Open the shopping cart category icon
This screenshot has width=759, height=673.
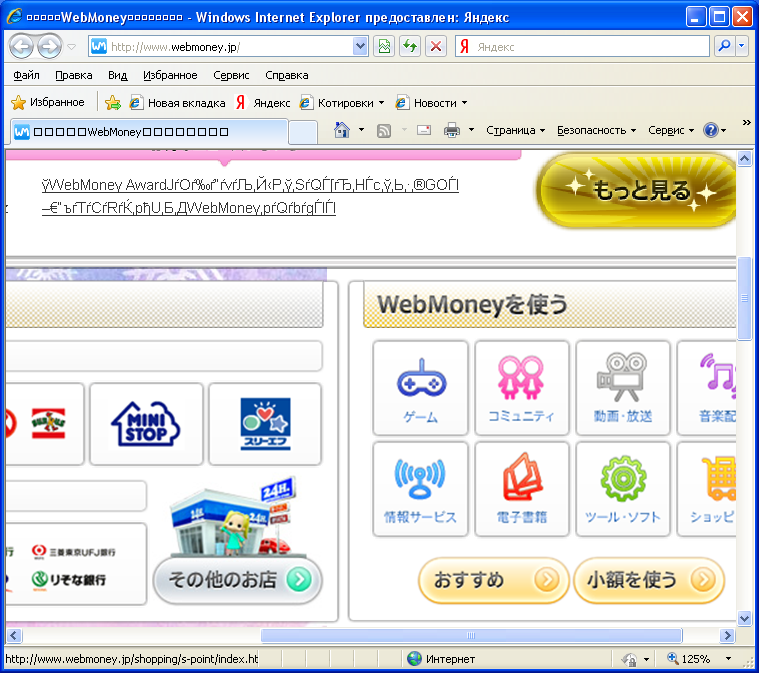click(707, 489)
